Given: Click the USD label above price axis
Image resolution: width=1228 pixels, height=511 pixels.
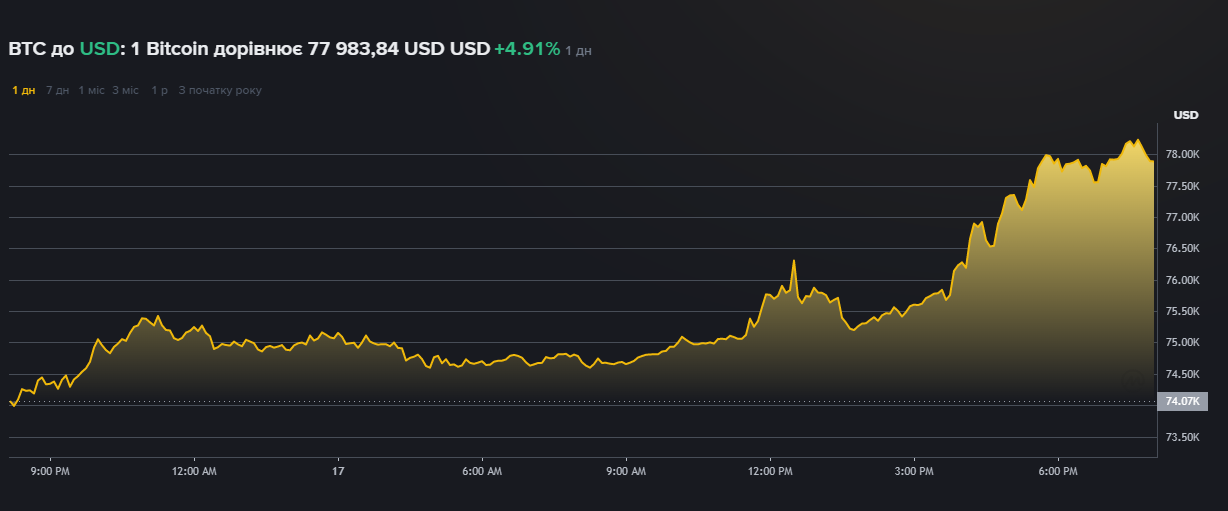Looking at the screenshot, I should pyautogui.click(x=1185, y=115).
